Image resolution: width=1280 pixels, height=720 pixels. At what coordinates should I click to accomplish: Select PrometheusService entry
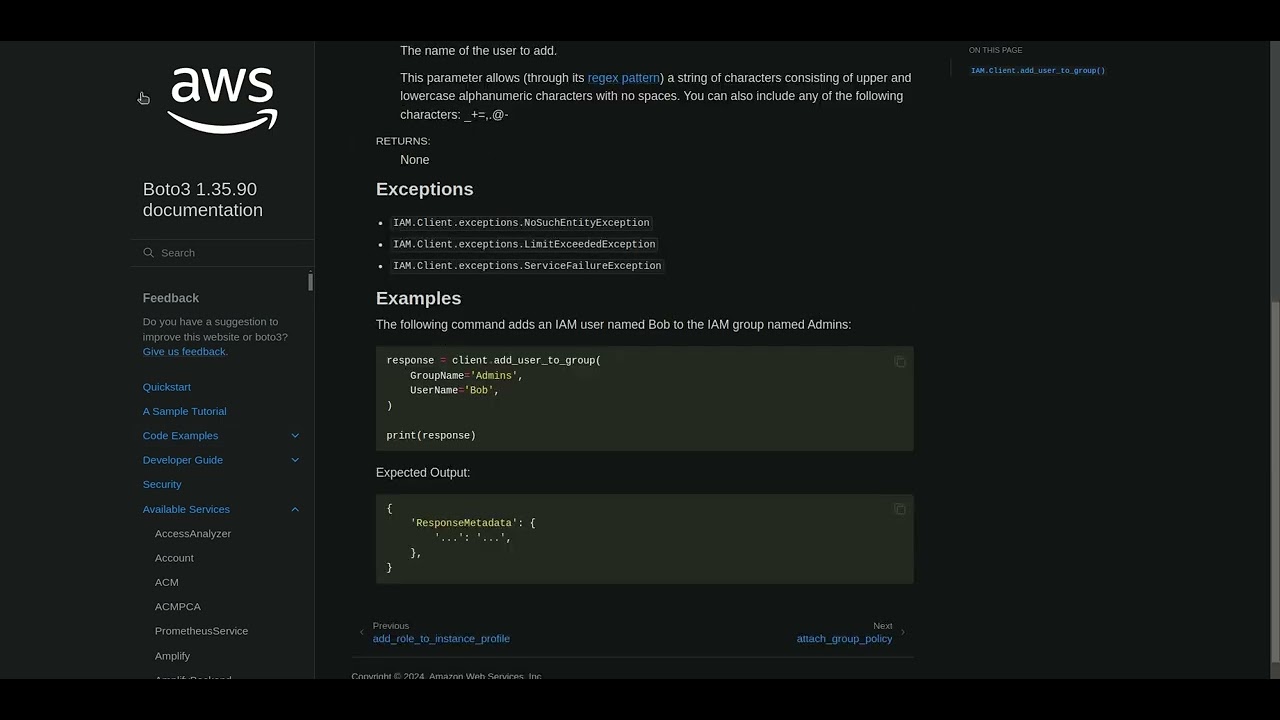point(201,631)
